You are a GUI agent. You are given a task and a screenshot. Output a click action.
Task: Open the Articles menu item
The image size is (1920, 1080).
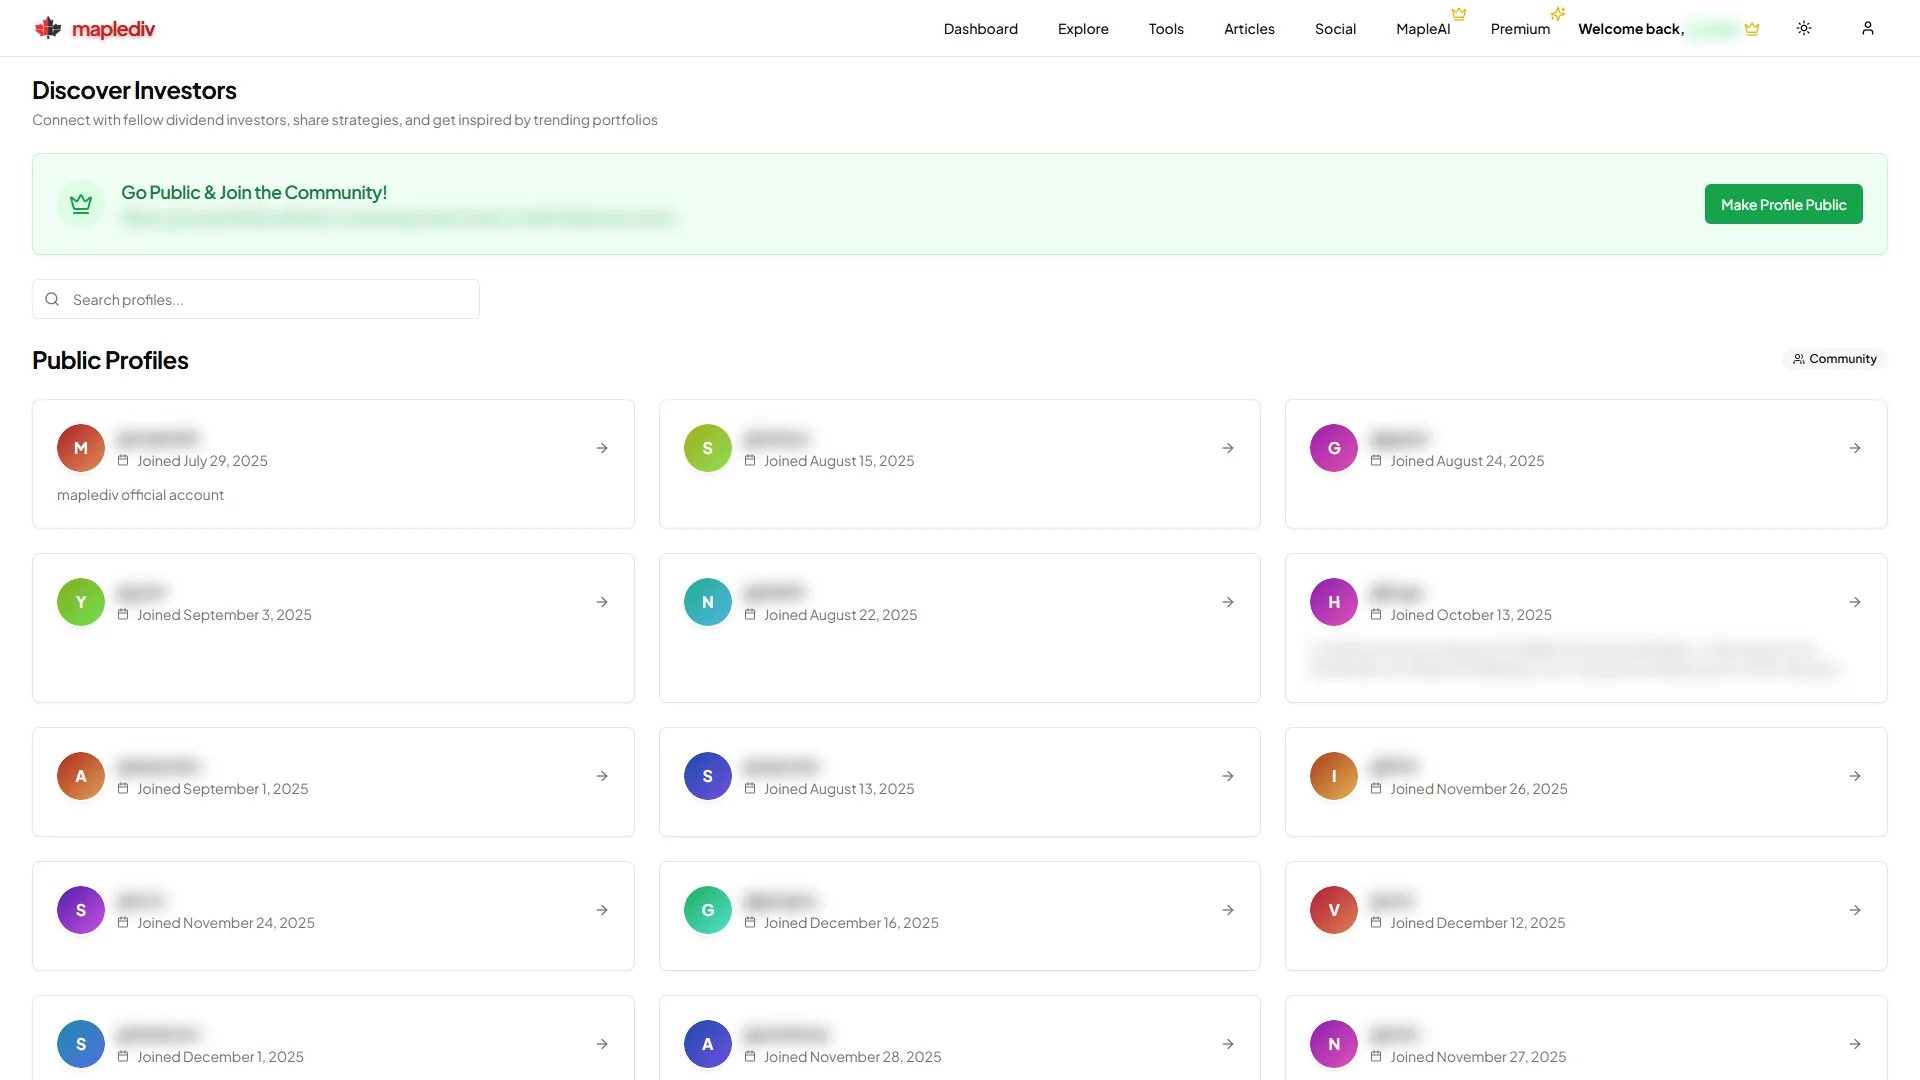tap(1249, 29)
